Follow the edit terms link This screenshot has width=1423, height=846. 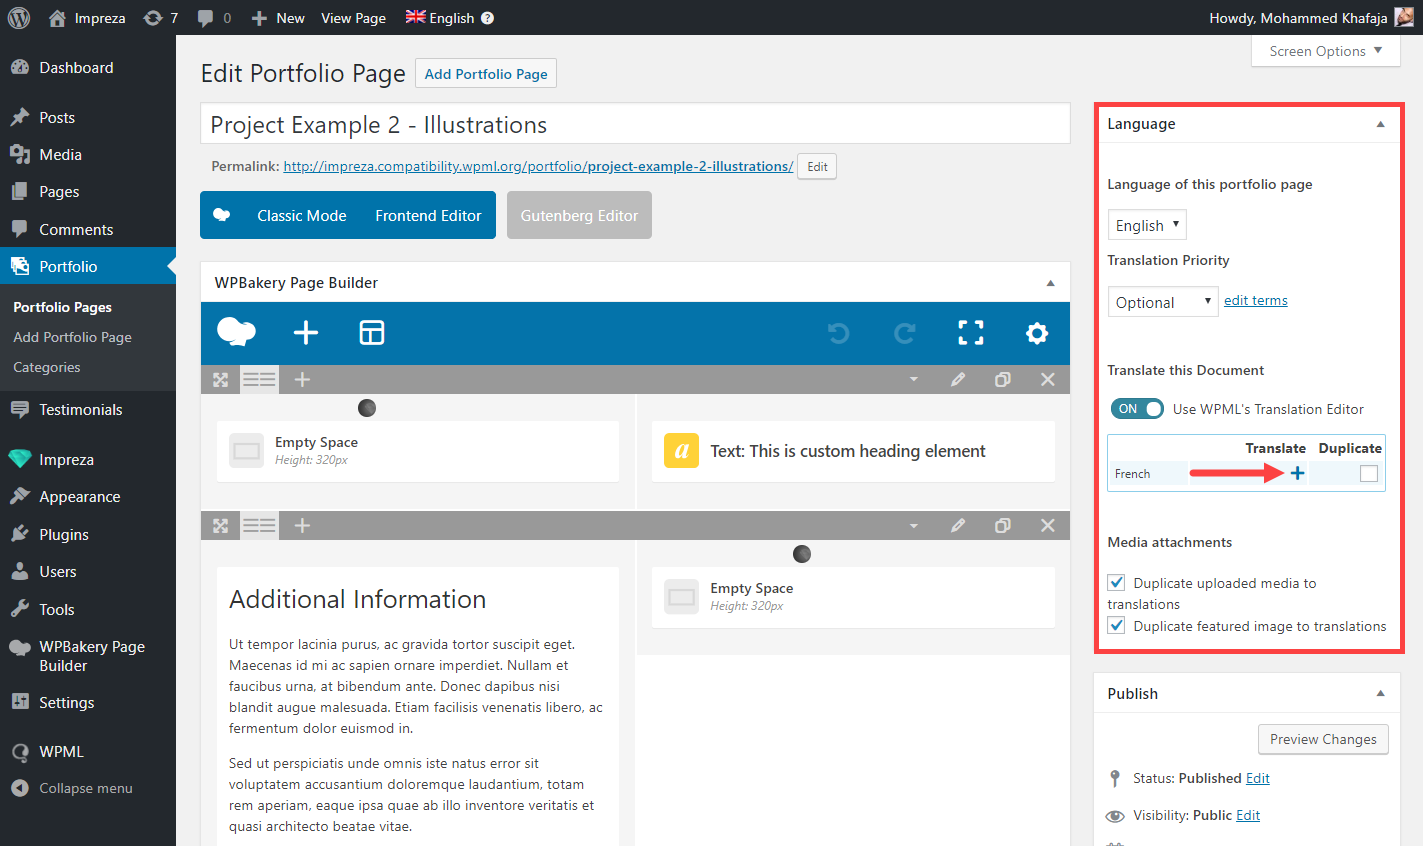[x=1256, y=300]
